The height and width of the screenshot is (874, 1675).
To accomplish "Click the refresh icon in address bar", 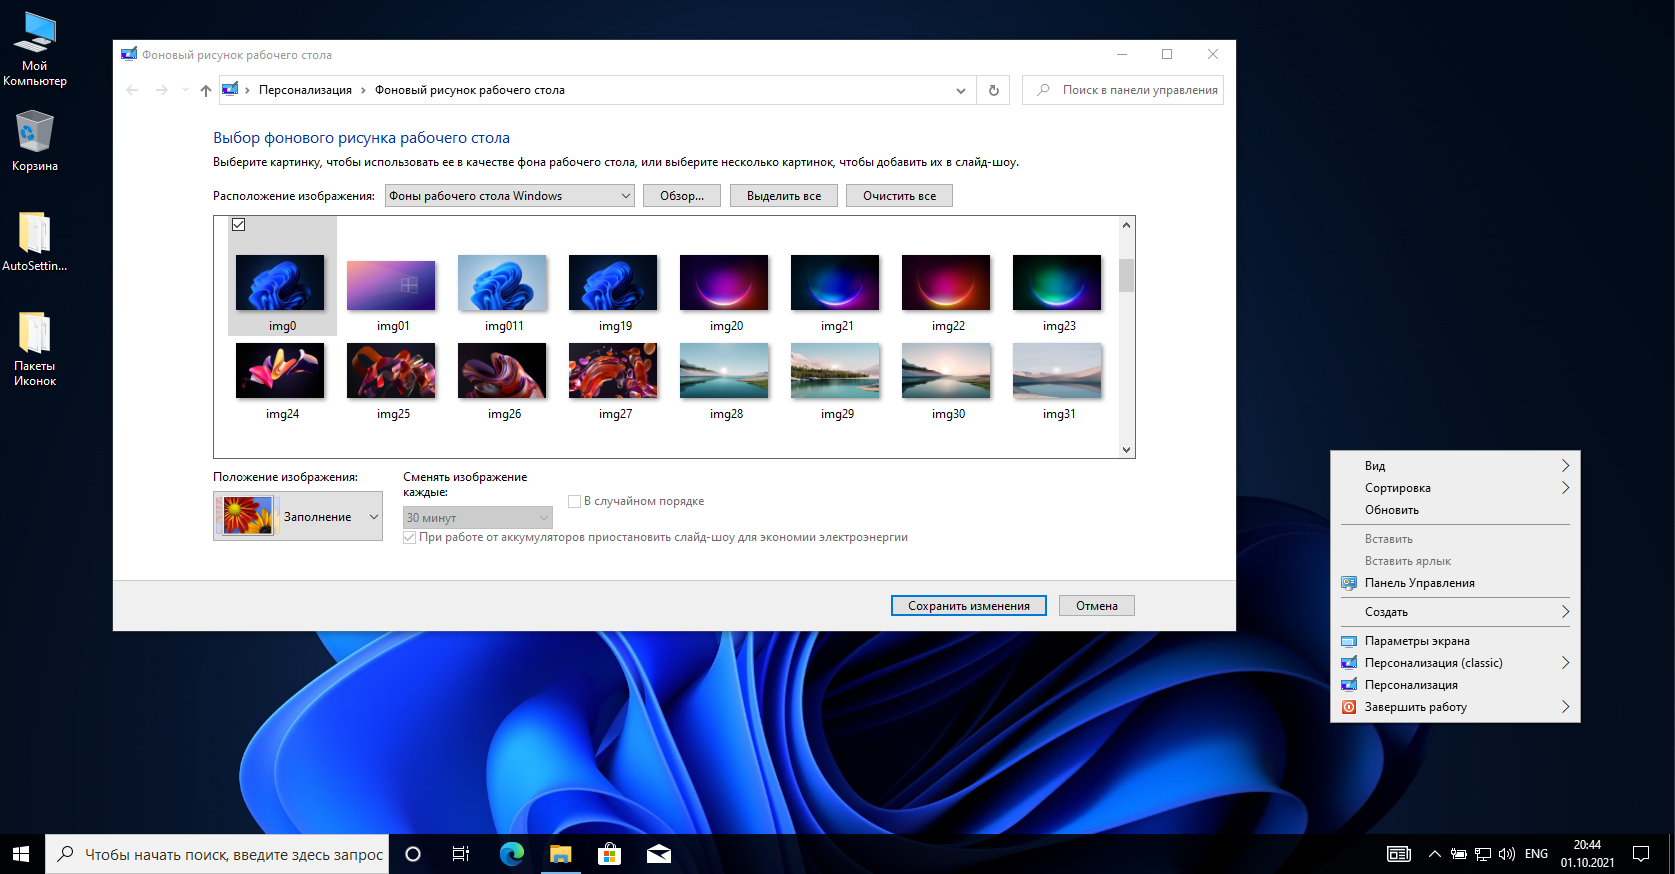I will [x=993, y=90].
